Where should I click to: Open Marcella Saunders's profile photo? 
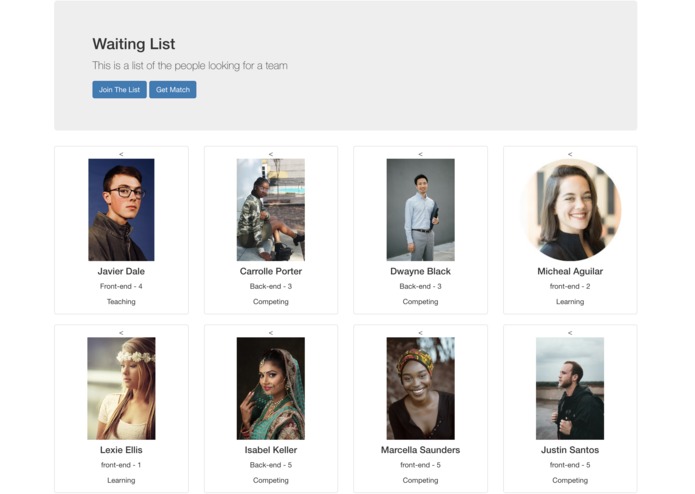pos(420,388)
